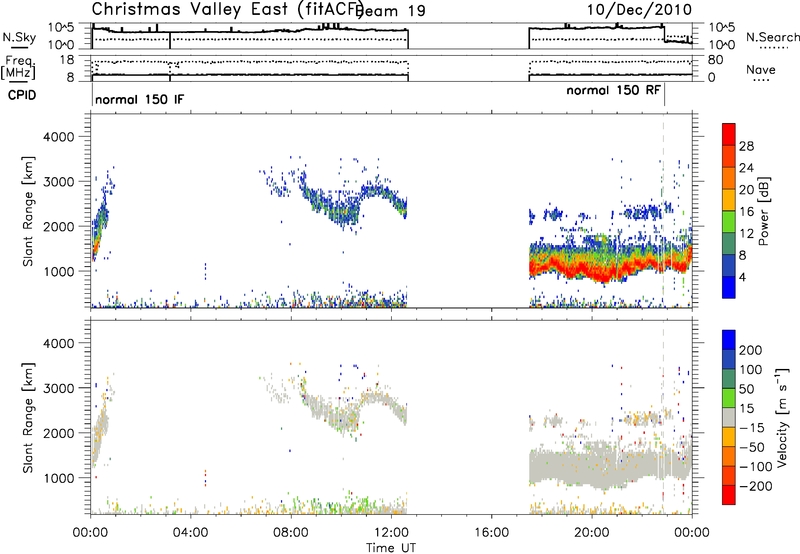The height and width of the screenshot is (554, 800).
Task: Click the '-15' label on Velocity colorbar
Action: (752, 427)
